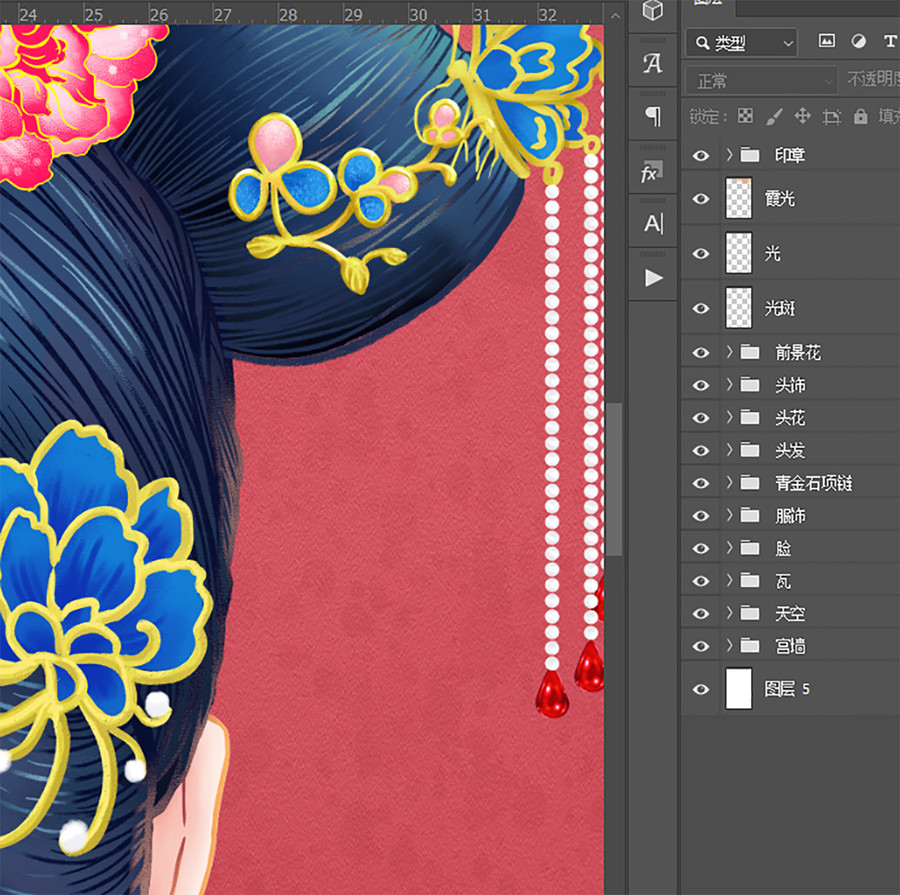Screen dimensions: 900x895
Task: Select 头饰 group folder icon
Action: click(750, 385)
